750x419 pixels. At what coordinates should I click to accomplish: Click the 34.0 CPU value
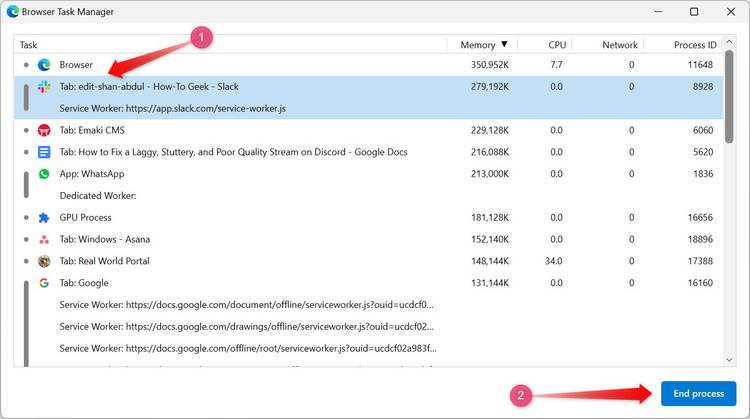[554, 261]
